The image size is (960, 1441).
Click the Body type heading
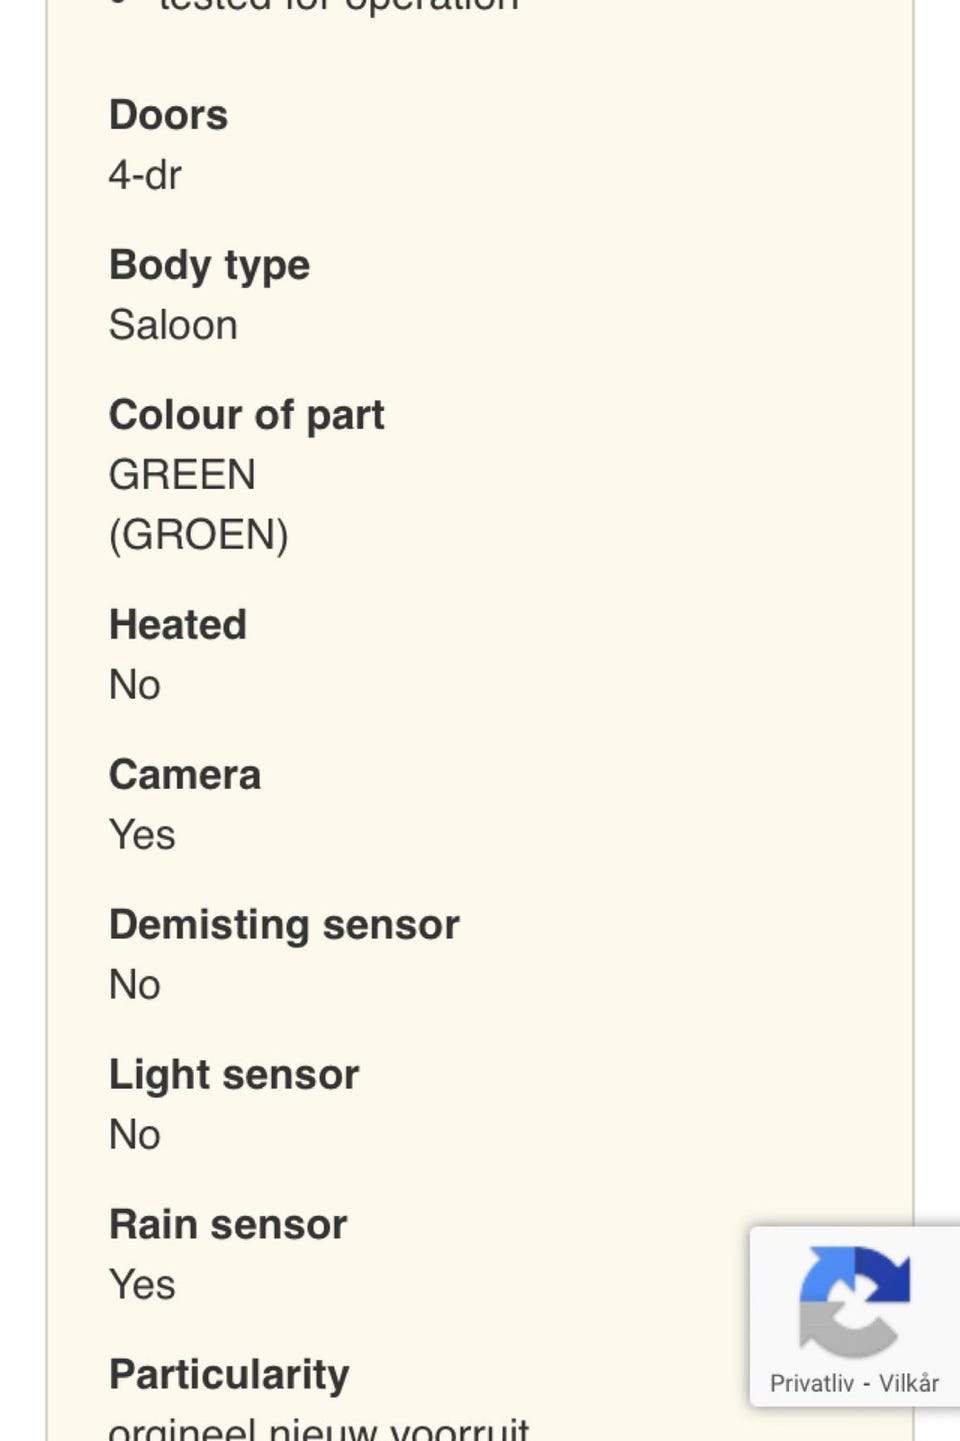point(209,265)
